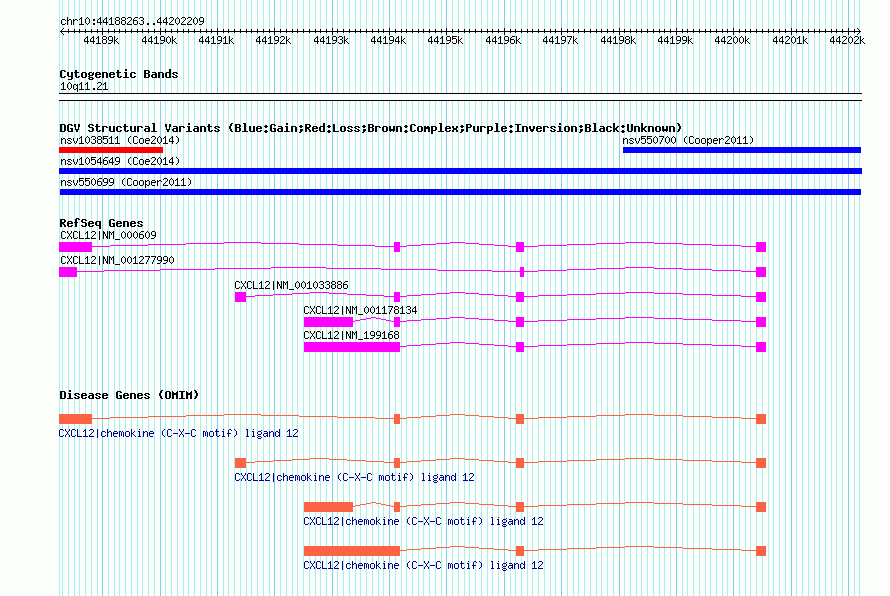
Task: Select the CXCL12|NM_199168 transcript label
Action: [x=351, y=335]
